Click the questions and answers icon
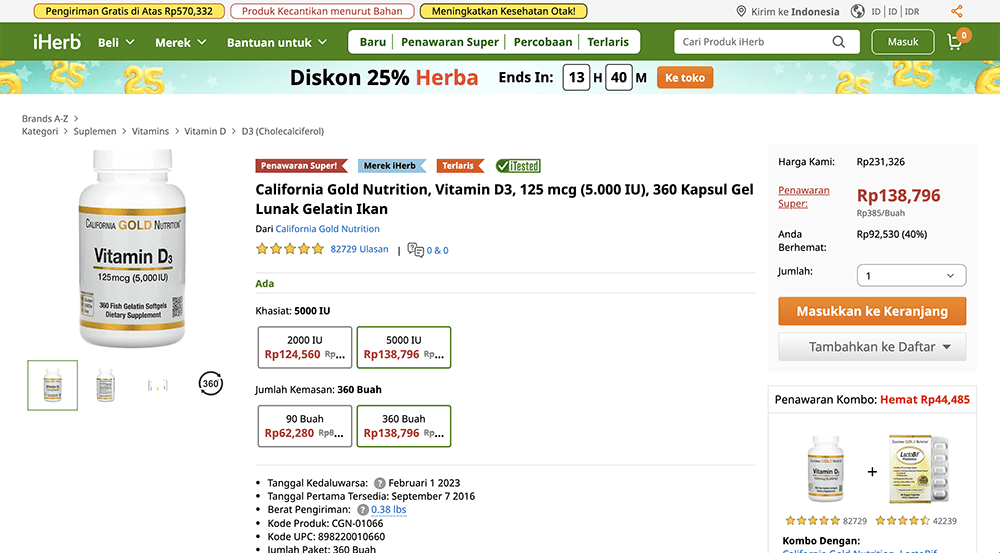The width and height of the screenshot is (1000, 553). pyautogui.click(x=416, y=250)
